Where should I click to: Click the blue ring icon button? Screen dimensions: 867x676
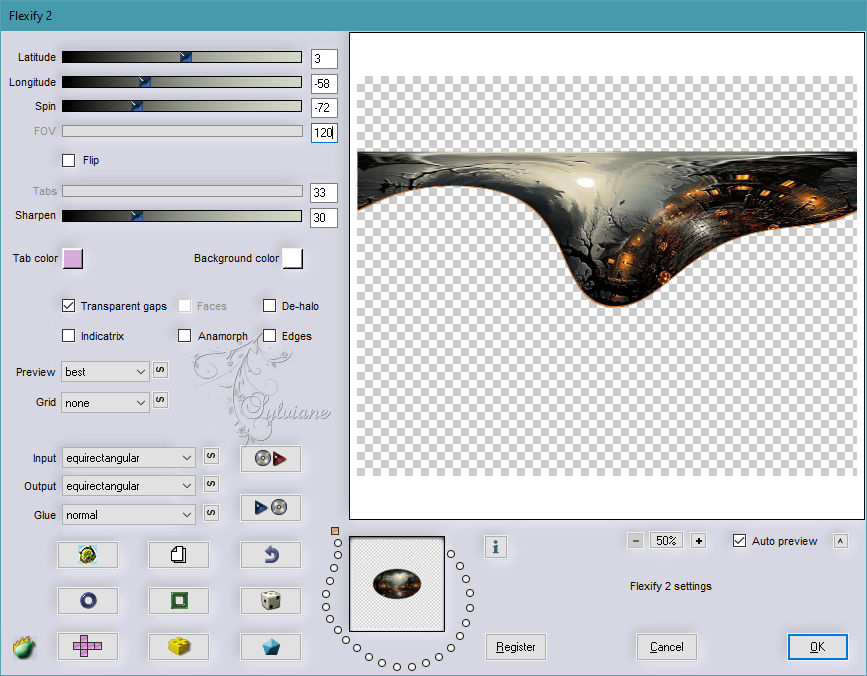(88, 600)
